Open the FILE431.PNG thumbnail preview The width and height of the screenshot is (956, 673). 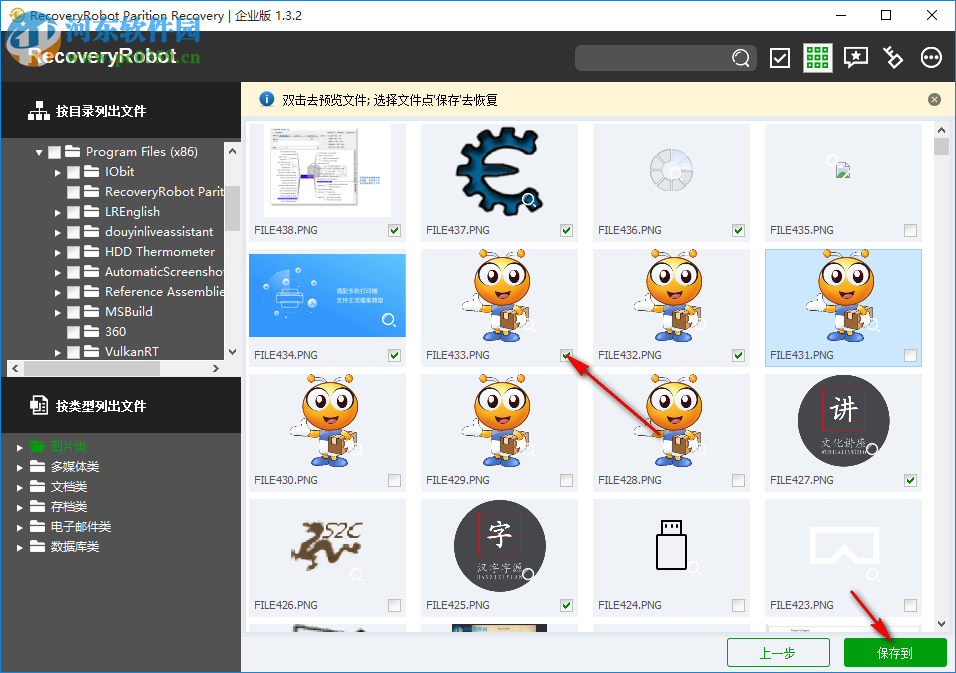843,300
